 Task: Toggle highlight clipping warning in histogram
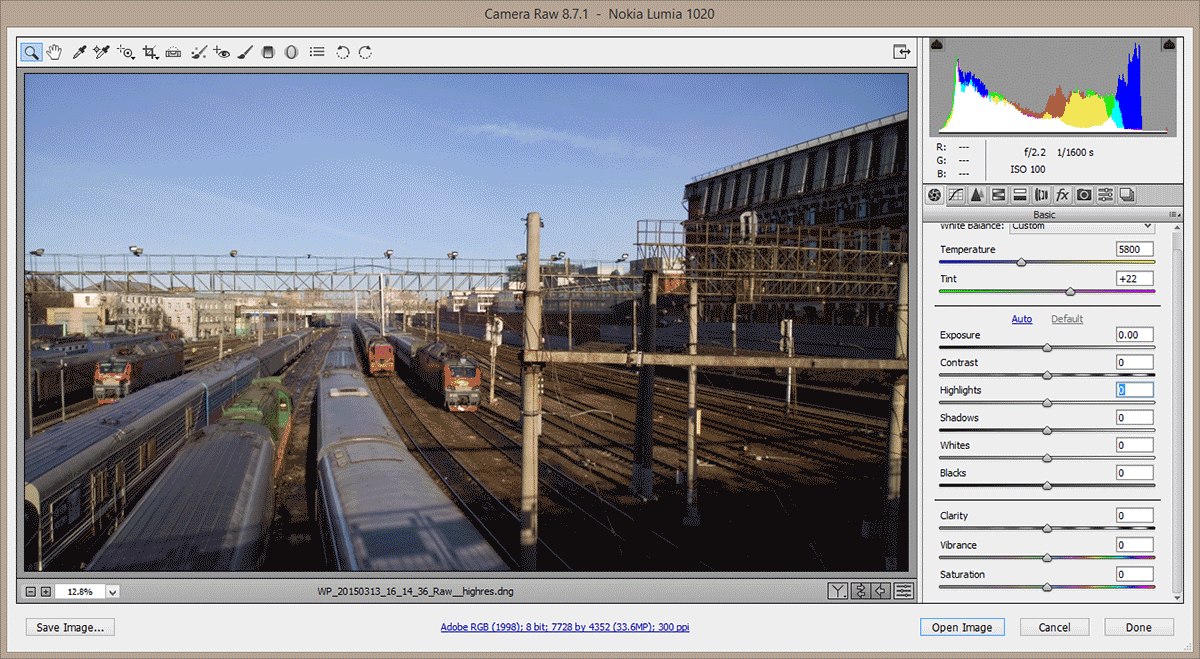tap(1167, 45)
